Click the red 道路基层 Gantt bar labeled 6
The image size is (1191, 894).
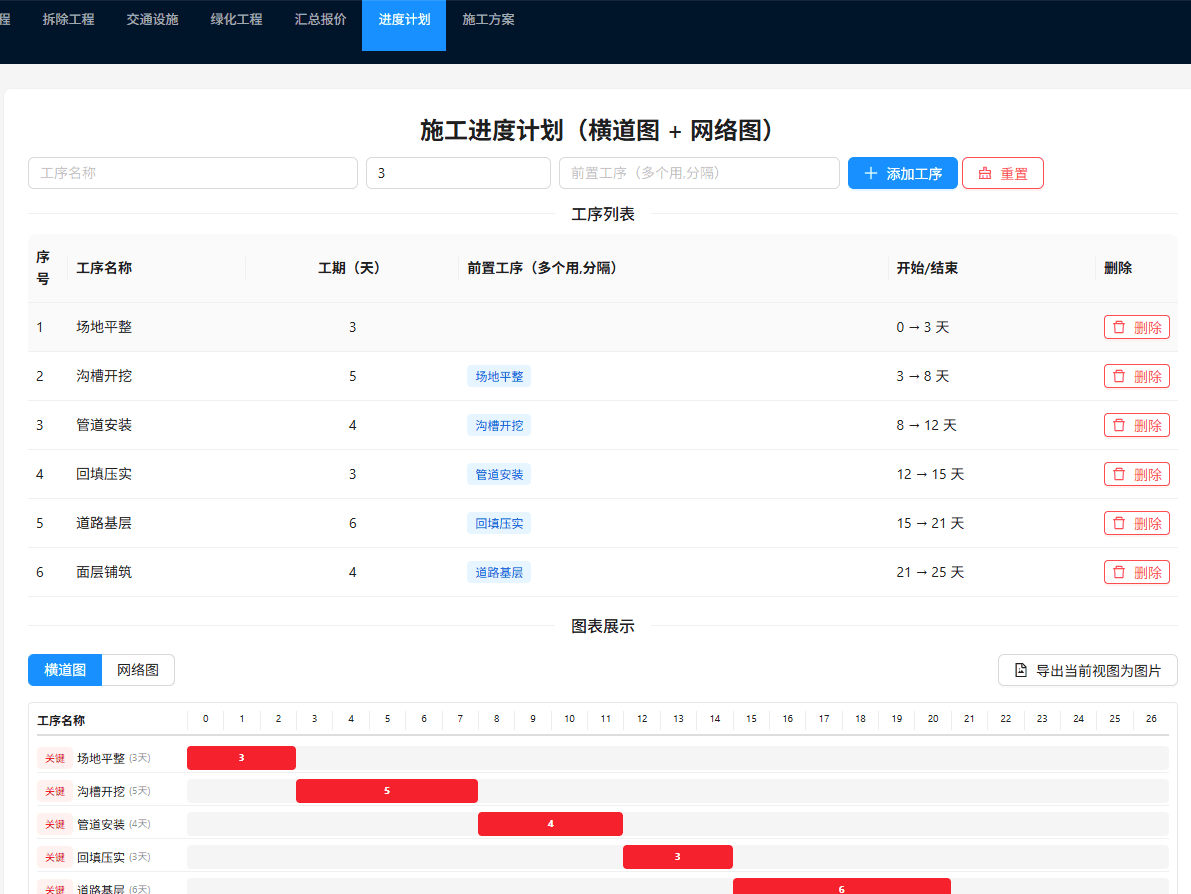point(842,886)
